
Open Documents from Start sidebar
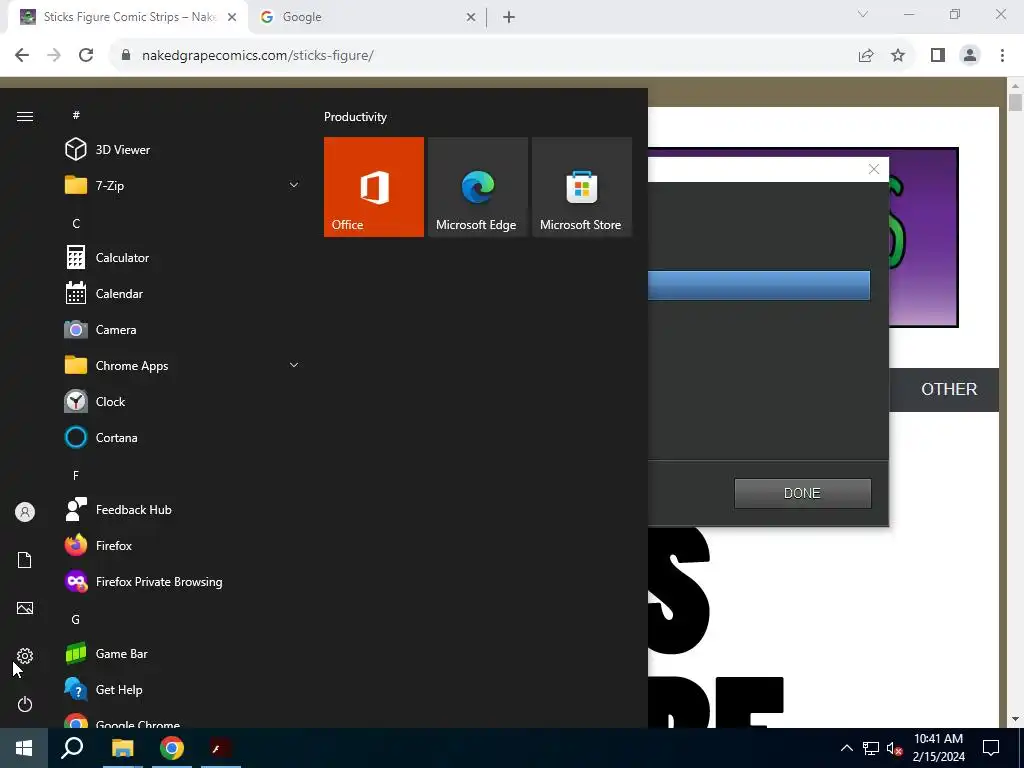(25, 560)
